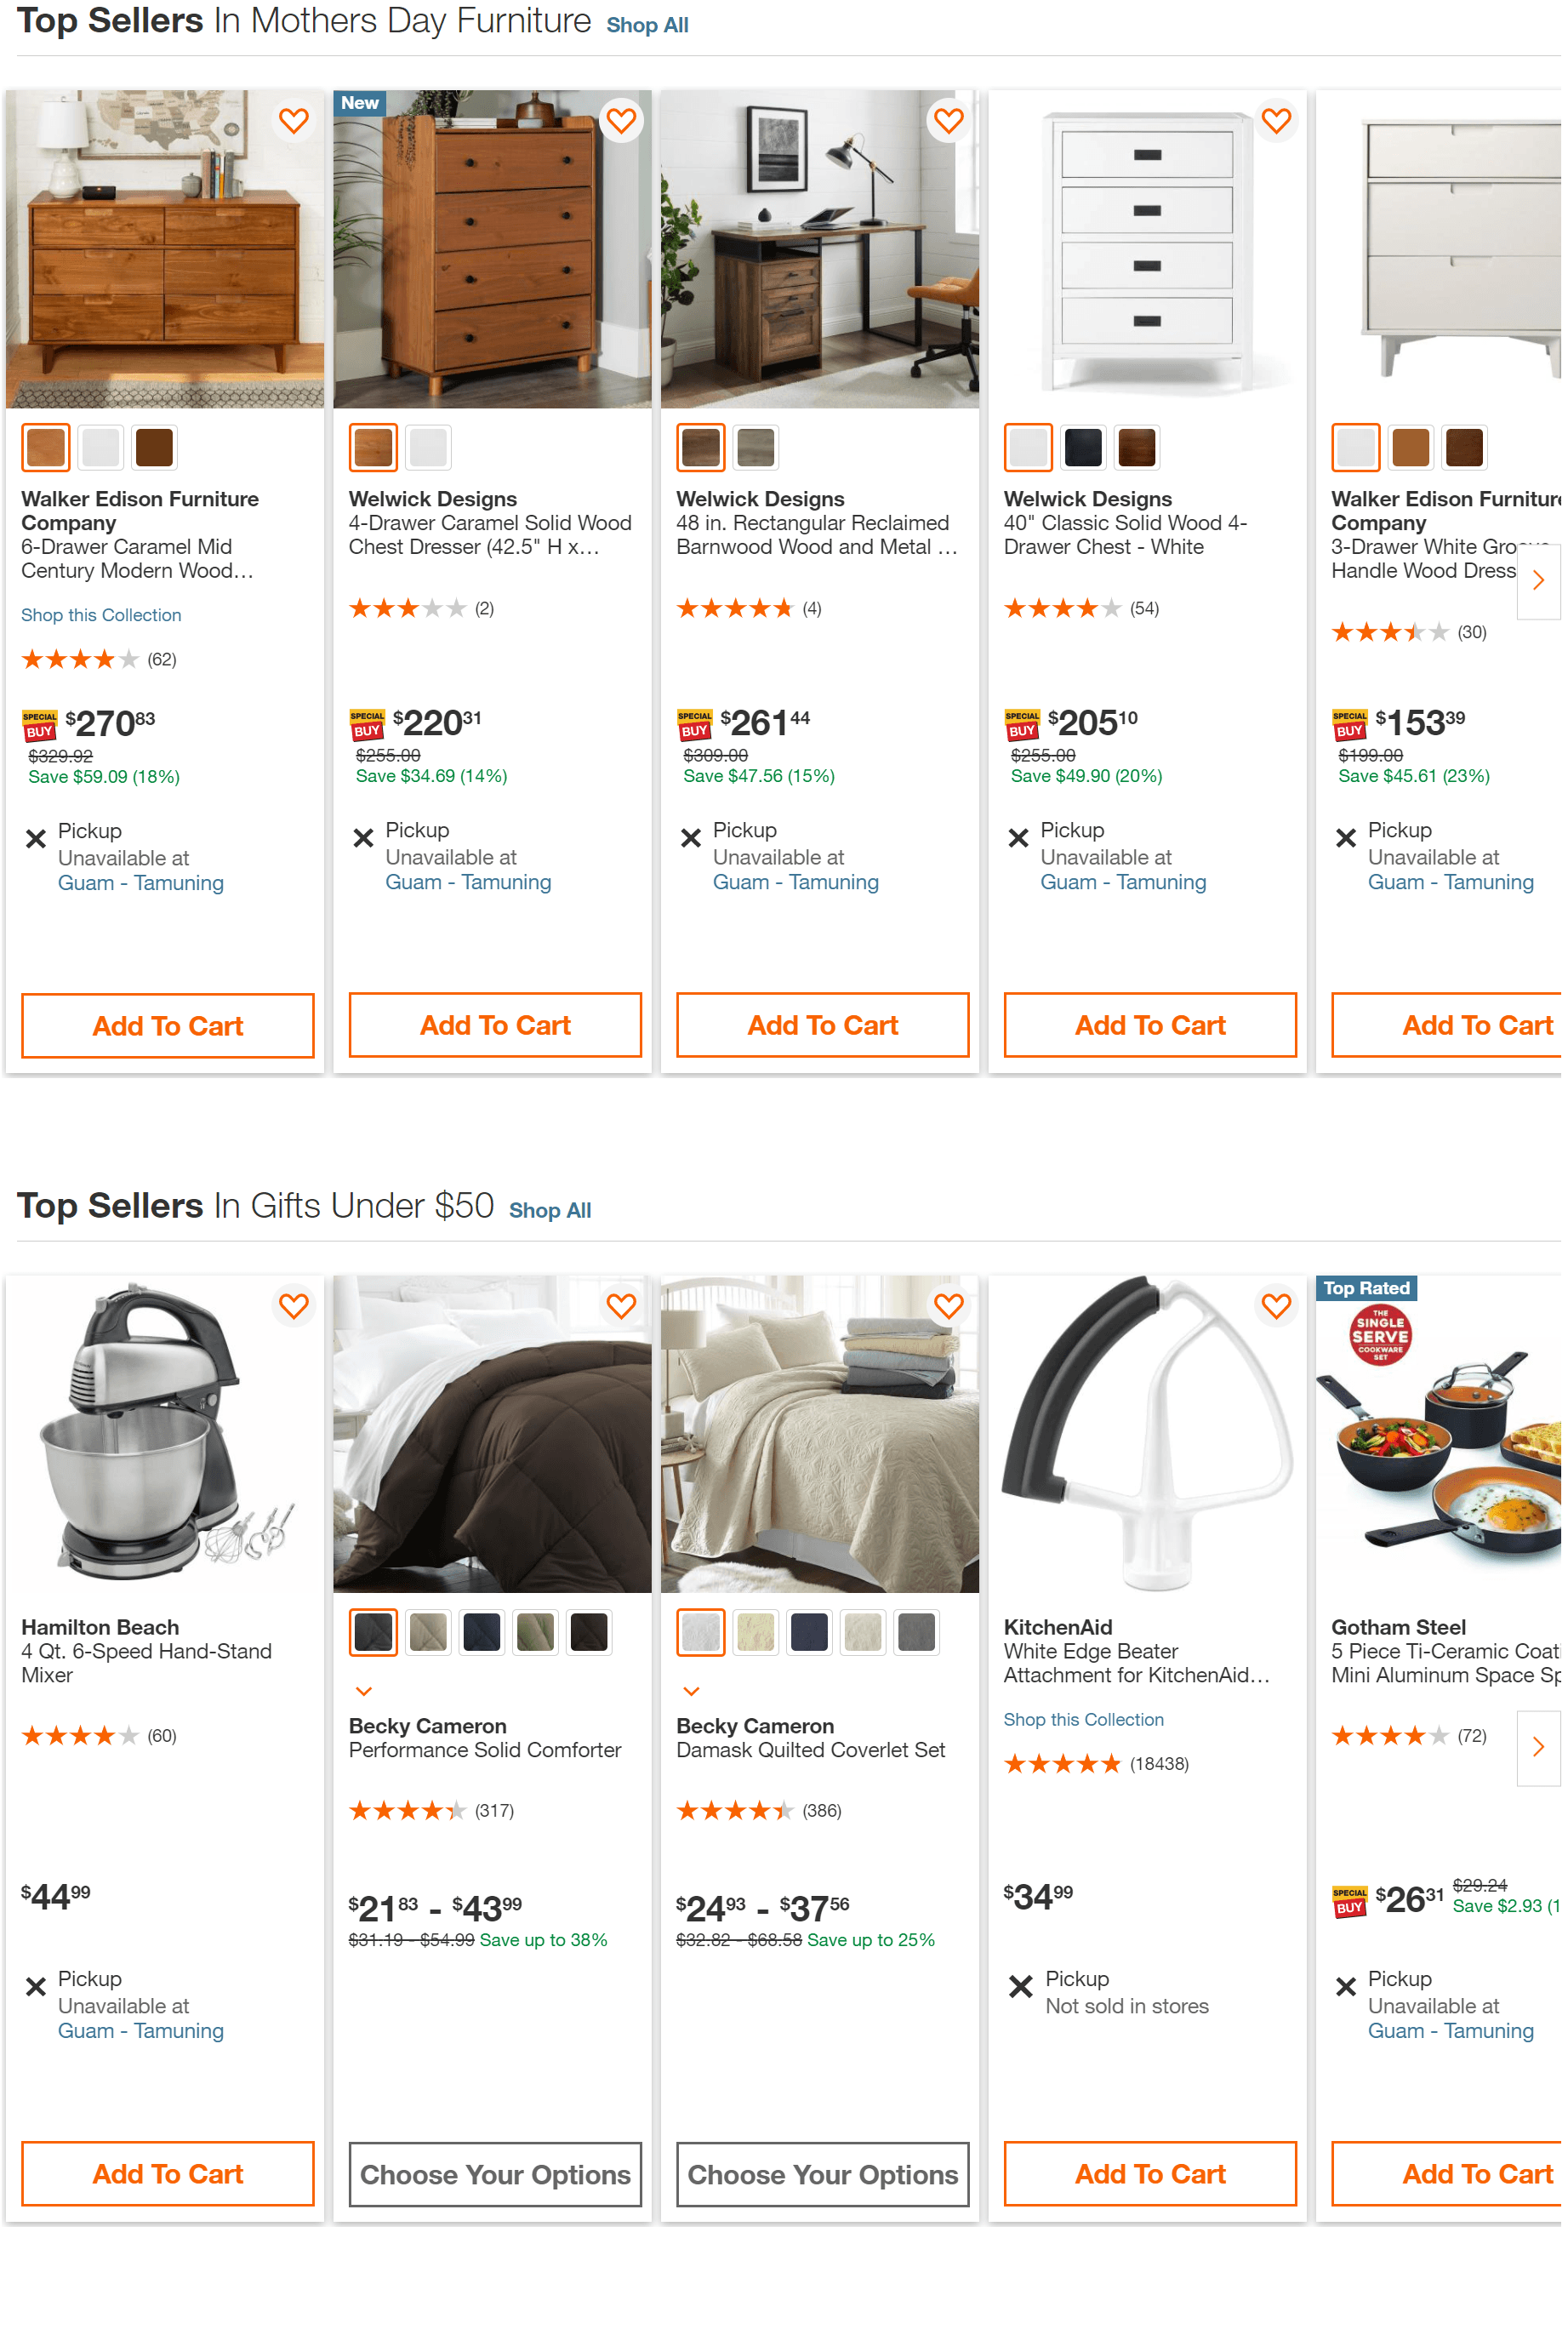The width and height of the screenshot is (1568, 2335).
Task: Open Shop All for Gifts Under $50
Action: 549,1210
